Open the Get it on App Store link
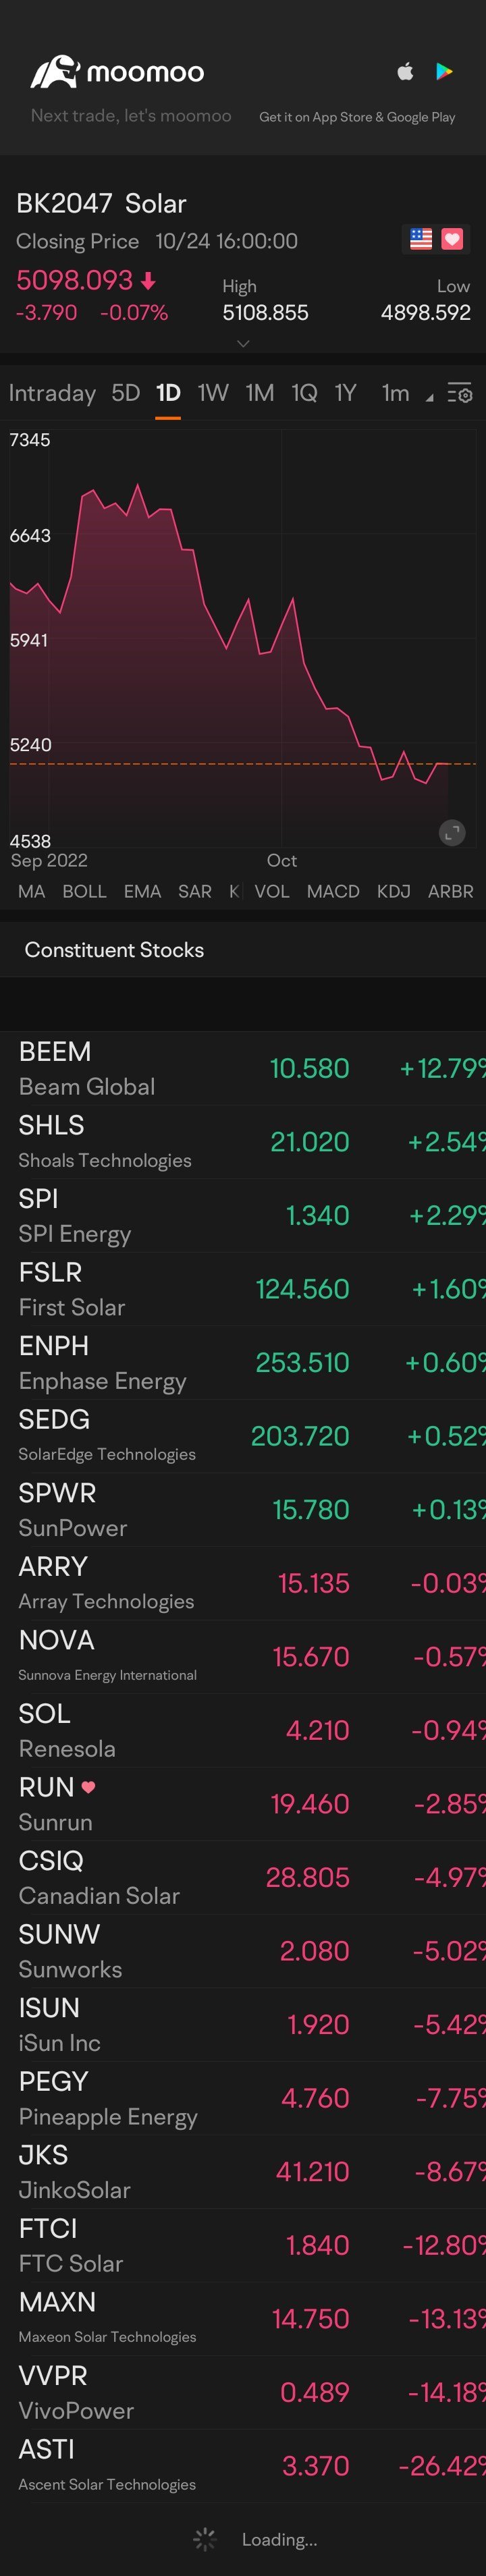The image size is (486, 2576). [357, 117]
